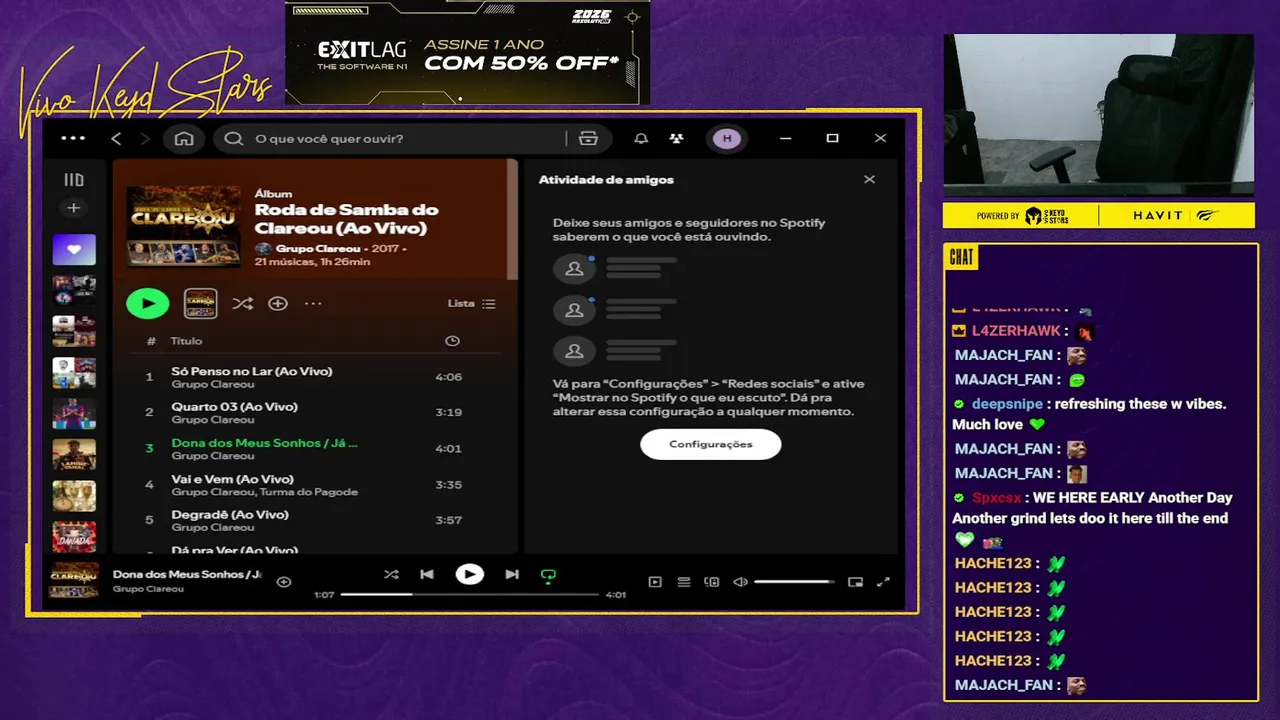
Task: Open 'Grupo Clareou' link in player bar
Action: (148, 589)
